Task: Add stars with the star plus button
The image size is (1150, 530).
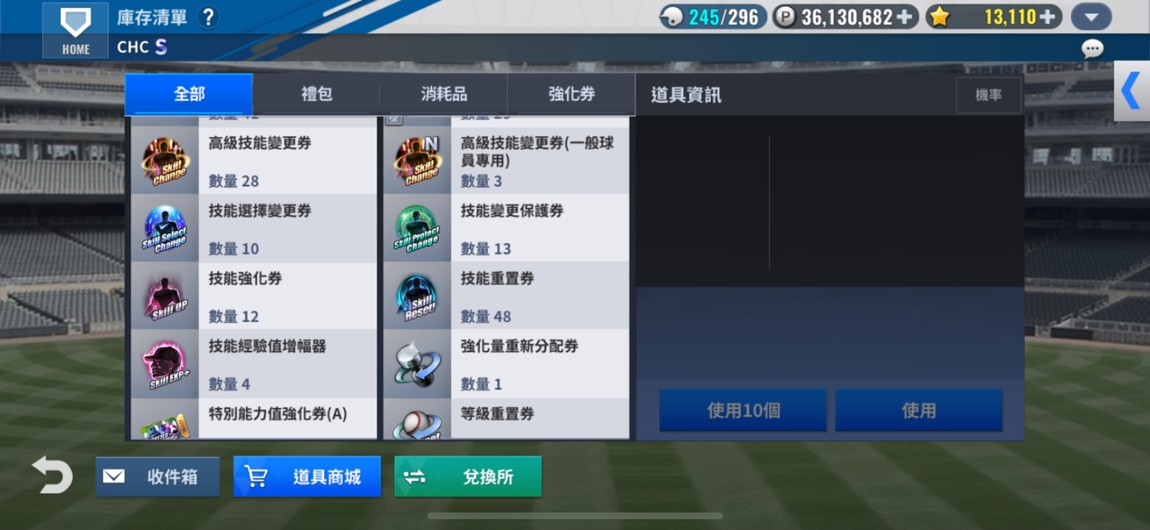Action: [x=1049, y=17]
